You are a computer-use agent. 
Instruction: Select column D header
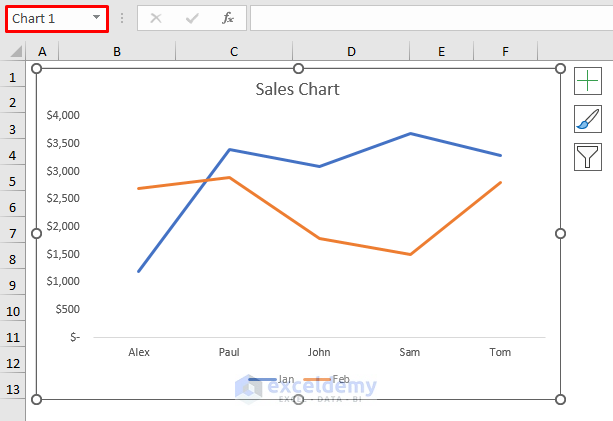click(351, 51)
